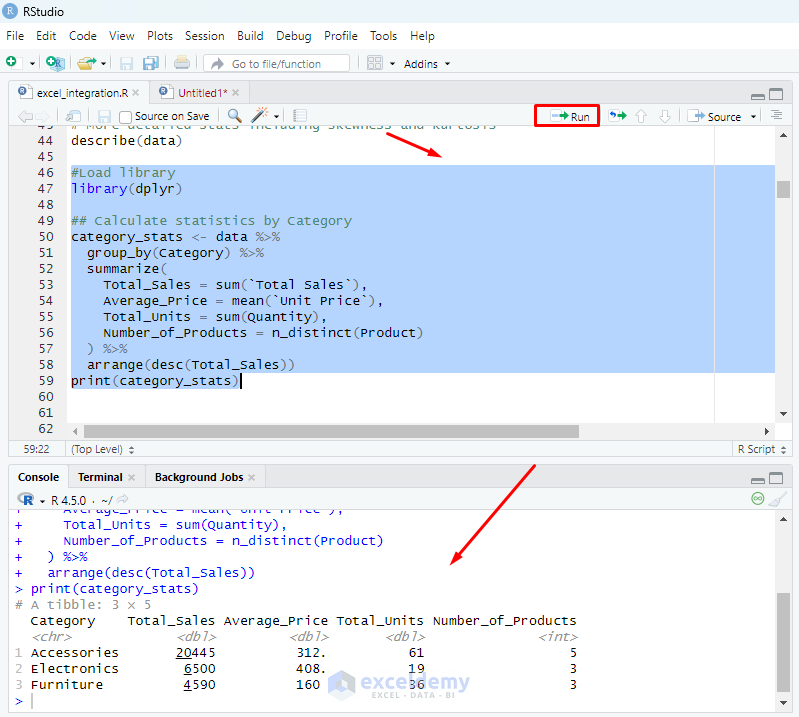Print the current file

click(x=182, y=63)
